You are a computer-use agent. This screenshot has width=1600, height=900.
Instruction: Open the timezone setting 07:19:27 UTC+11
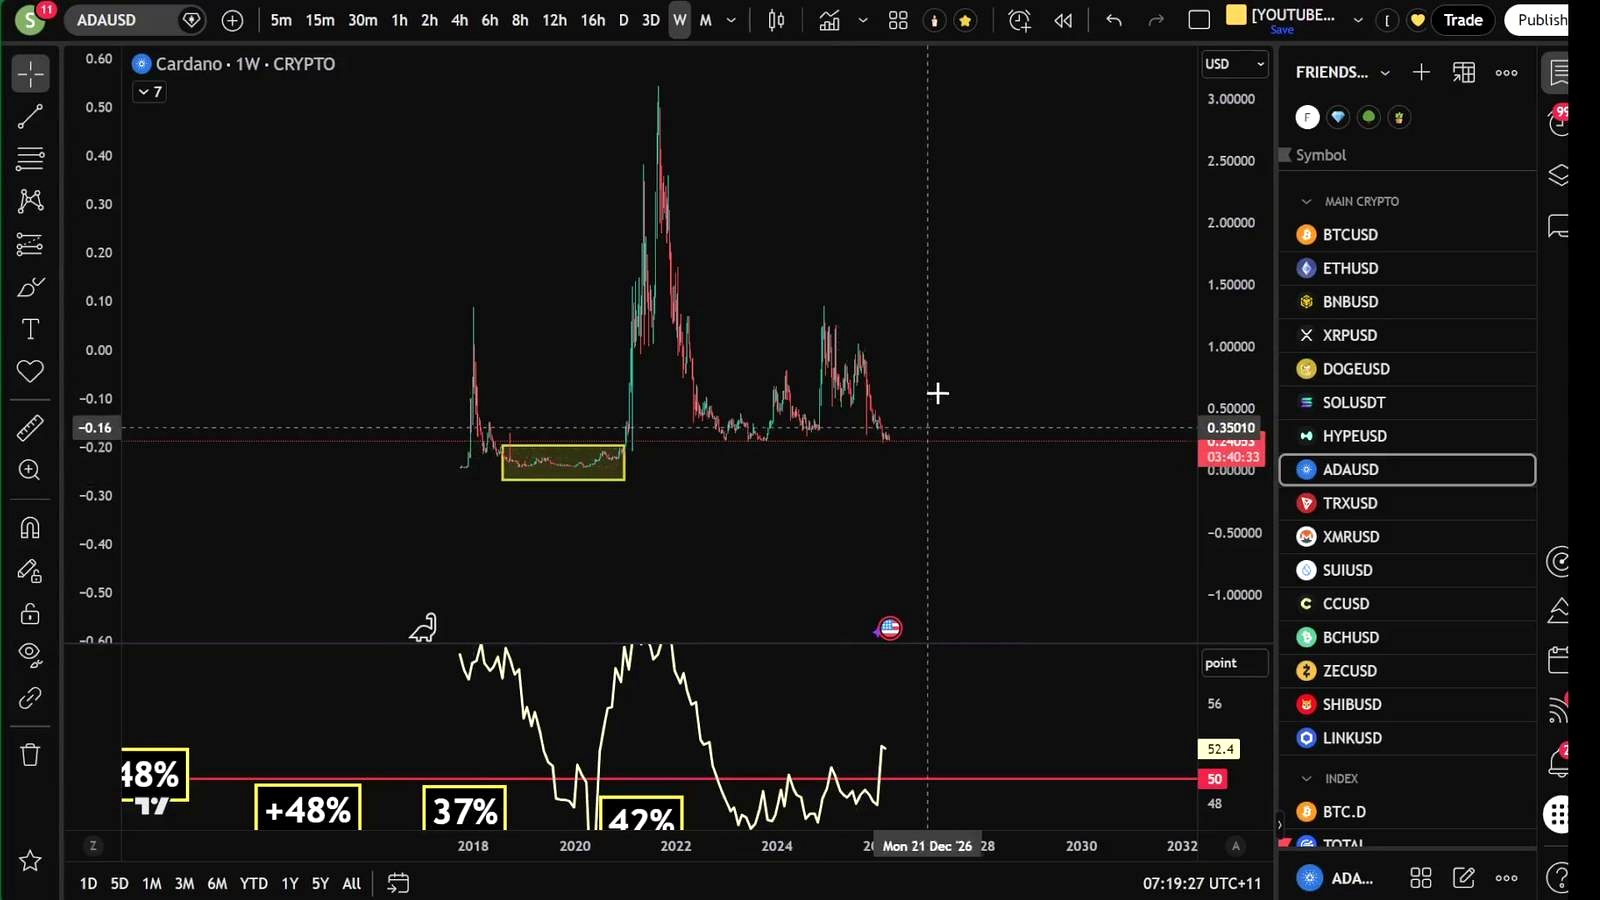(1202, 883)
